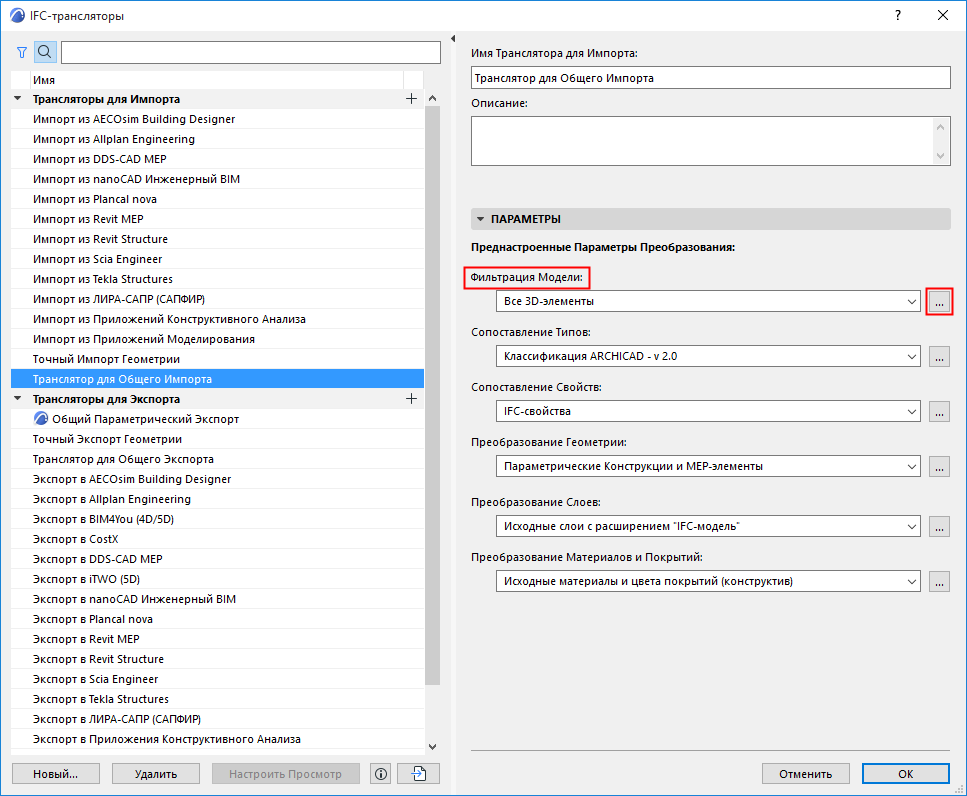Open options for Преобразование Геометрии
Viewport: 967px width, 796px height.
click(939, 466)
